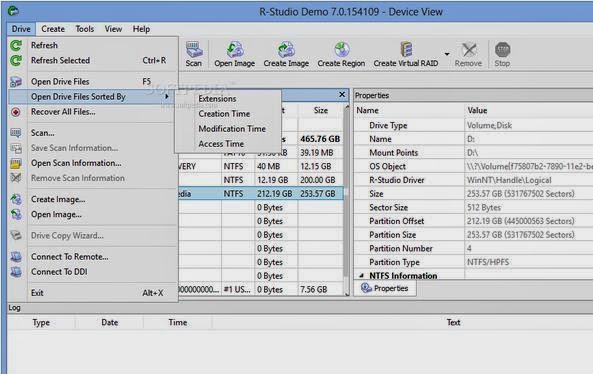Open the Drive menu

pos(21,29)
